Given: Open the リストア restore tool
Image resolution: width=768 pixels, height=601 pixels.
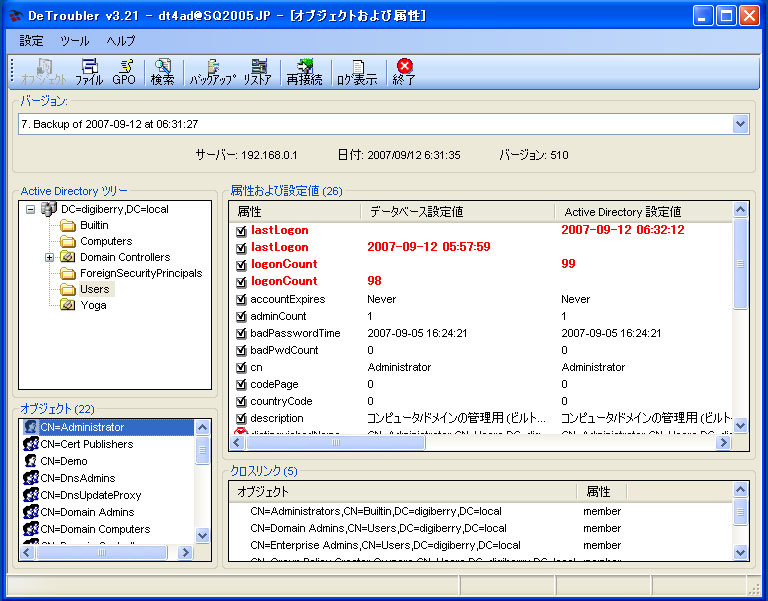Looking at the screenshot, I should click(258, 72).
